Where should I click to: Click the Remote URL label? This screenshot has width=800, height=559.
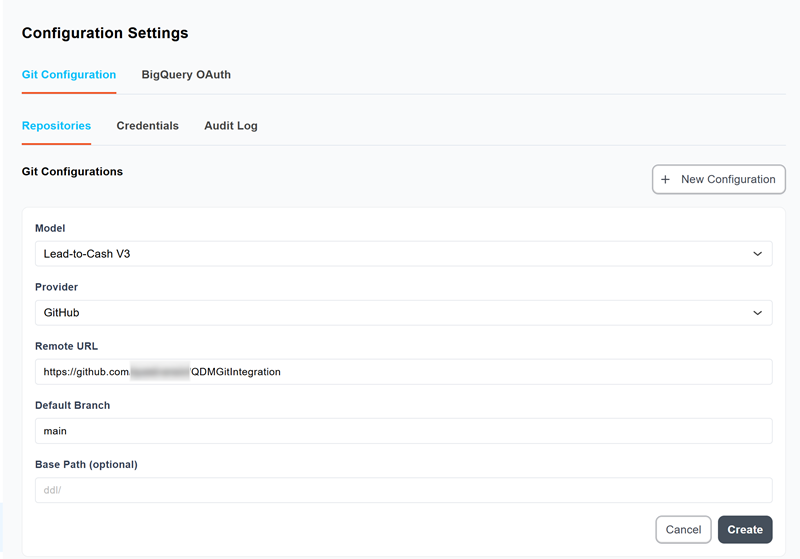pos(66,346)
